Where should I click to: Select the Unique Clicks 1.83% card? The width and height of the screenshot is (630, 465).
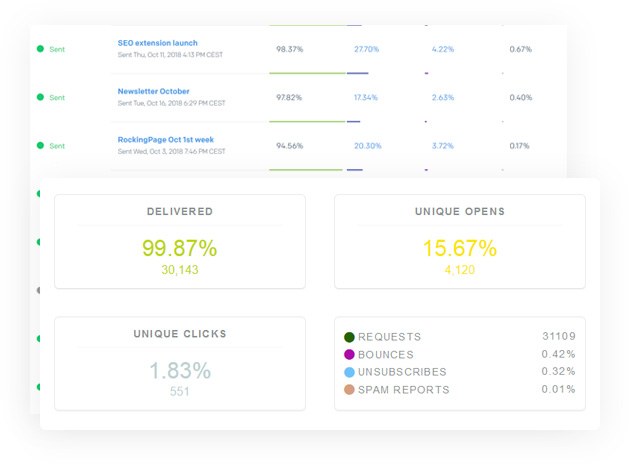pyautogui.click(x=180, y=363)
